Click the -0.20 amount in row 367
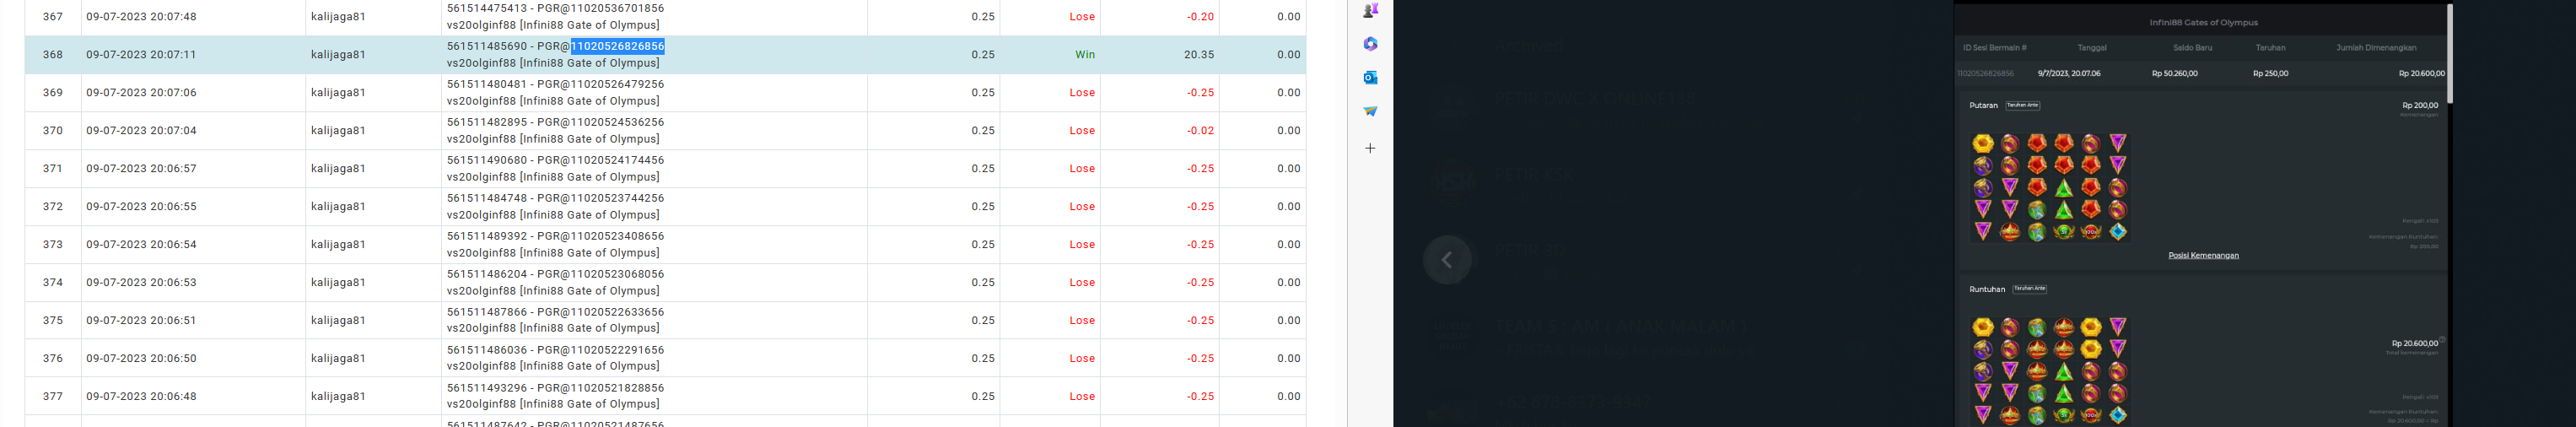 [1200, 17]
